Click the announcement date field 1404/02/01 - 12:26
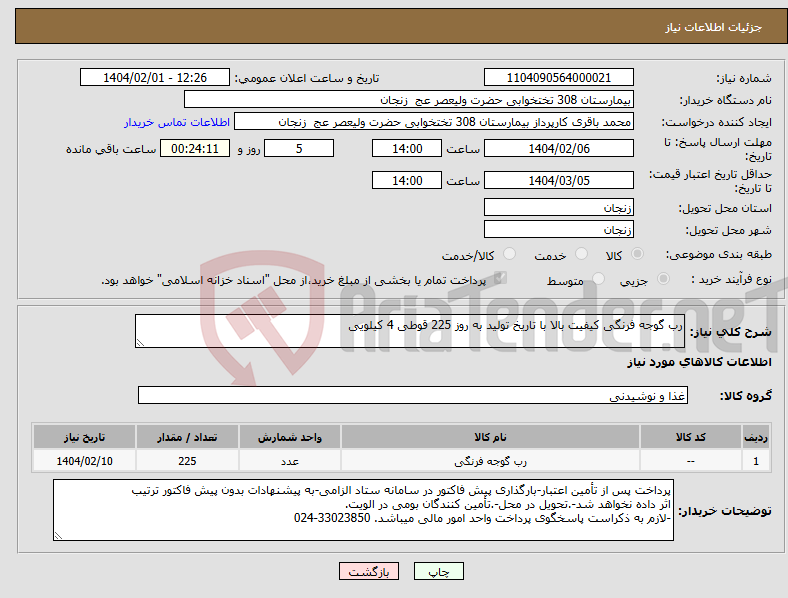Viewport: 788px width, 598px height. (155, 77)
